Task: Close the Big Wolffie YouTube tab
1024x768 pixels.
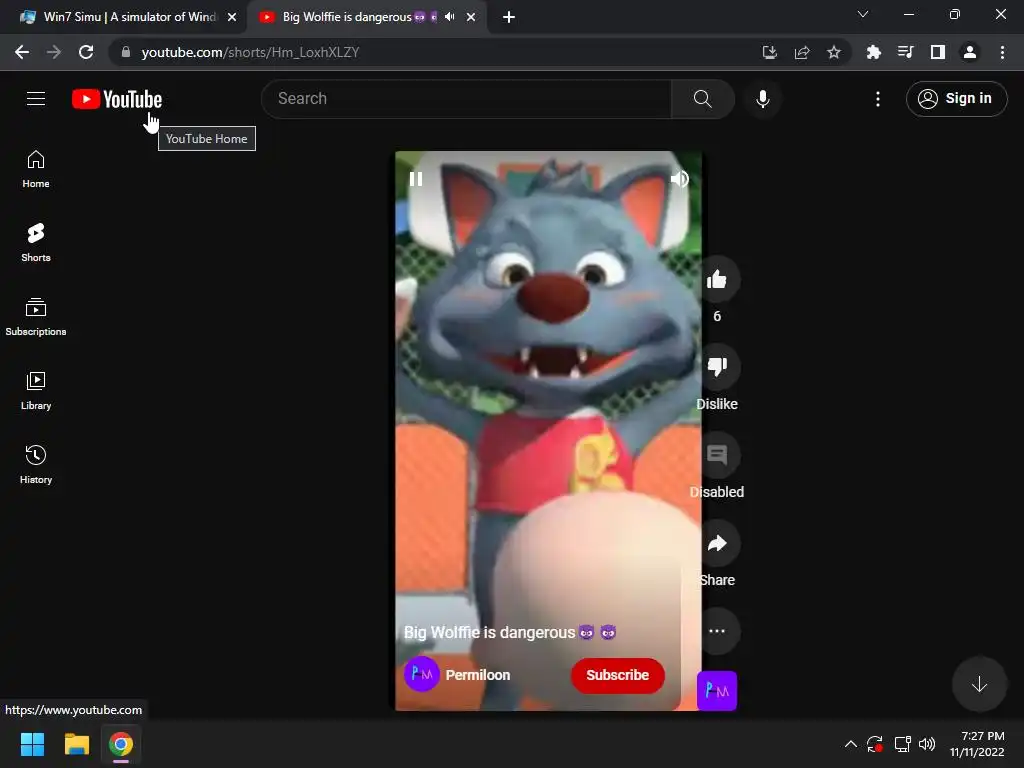Action: click(471, 17)
